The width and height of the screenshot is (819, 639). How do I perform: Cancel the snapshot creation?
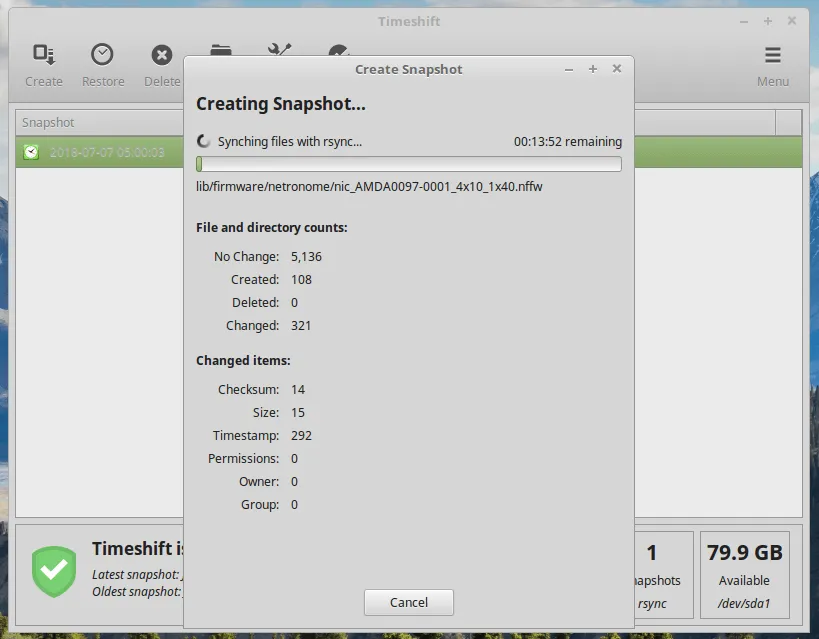tap(409, 602)
